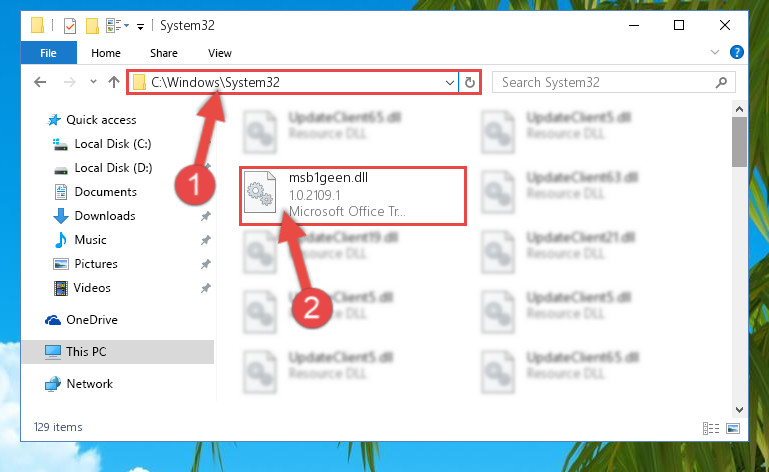Click the Back navigation arrow
The image size is (769, 472).
point(40,82)
